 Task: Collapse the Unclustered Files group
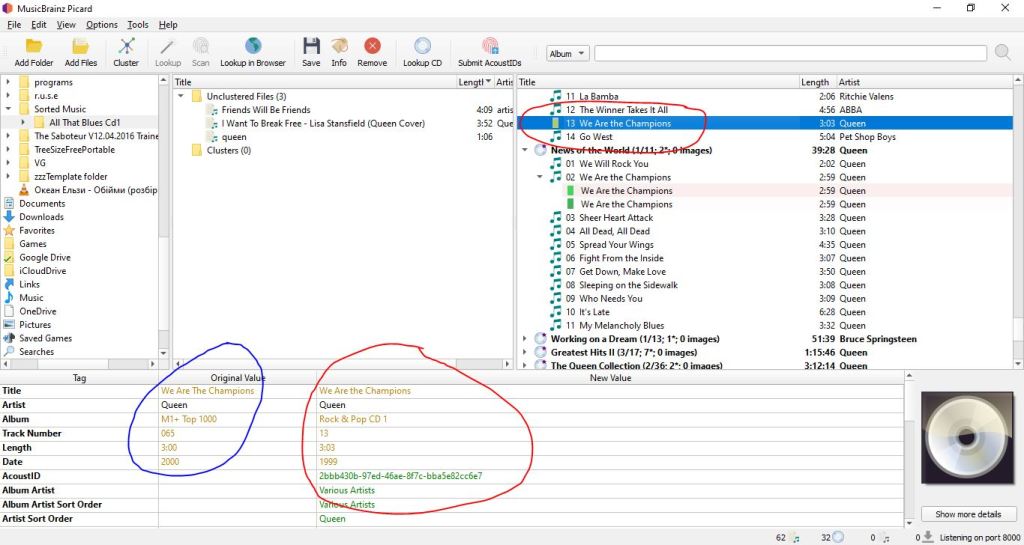[x=182, y=97]
